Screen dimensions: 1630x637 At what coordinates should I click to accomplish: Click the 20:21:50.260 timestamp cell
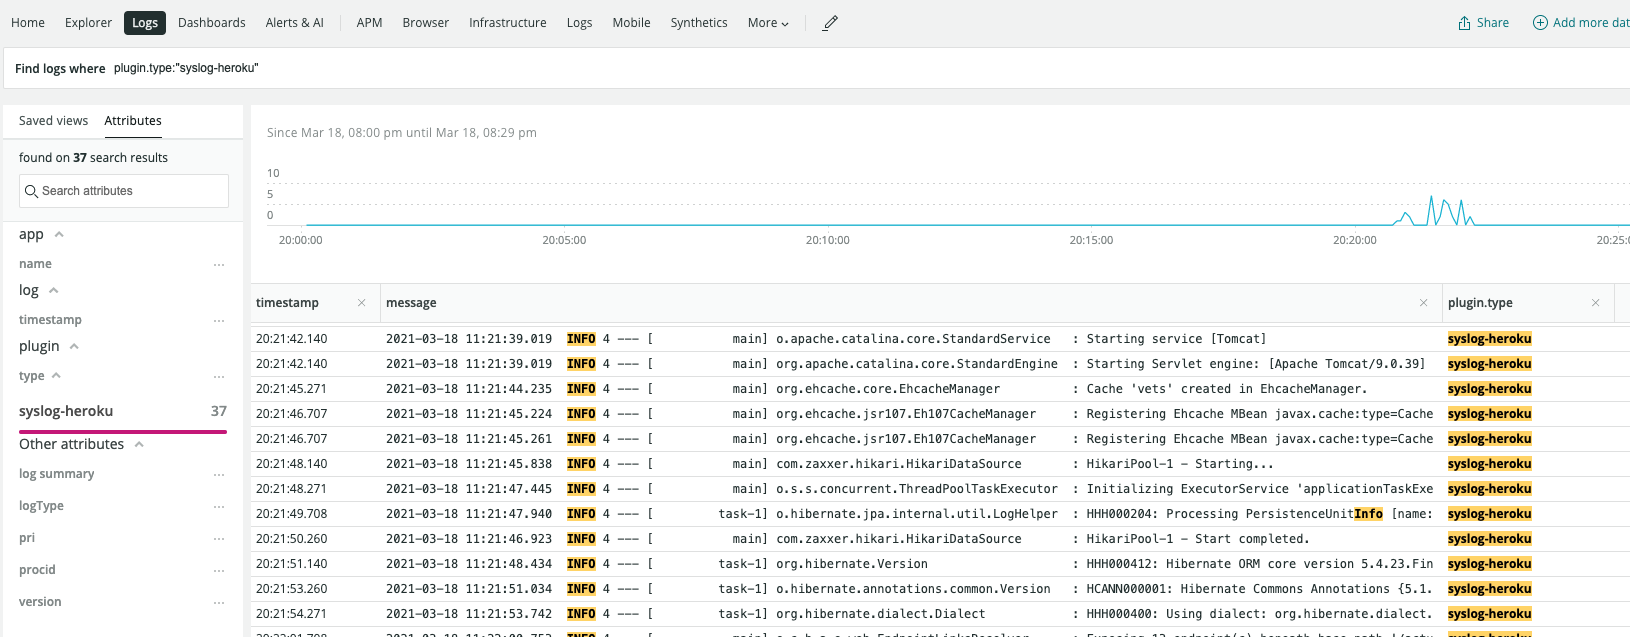[x=292, y=539]
